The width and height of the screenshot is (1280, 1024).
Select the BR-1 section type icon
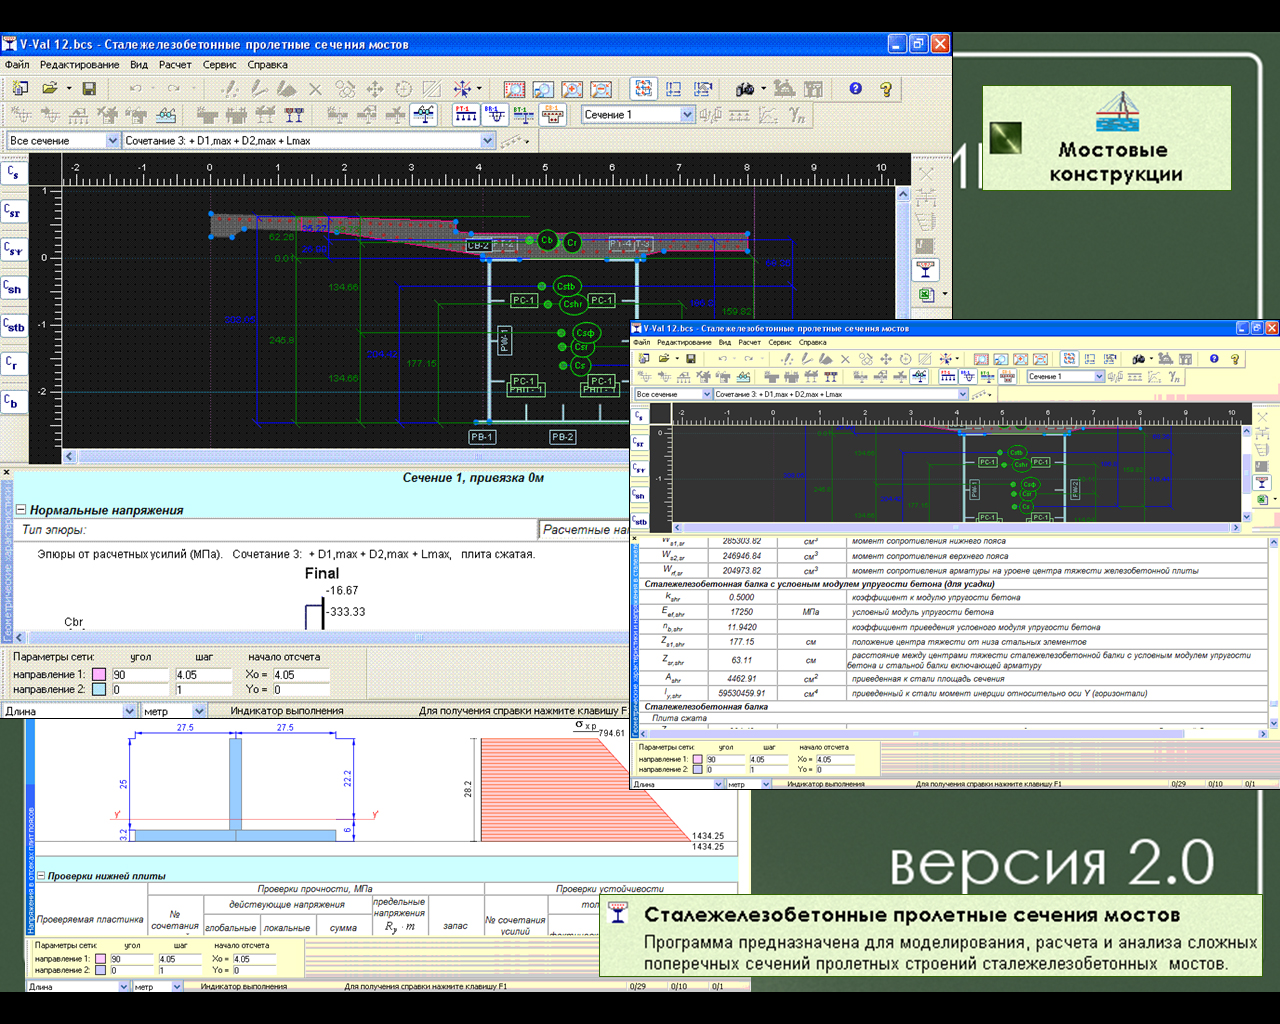coord(494,115)
